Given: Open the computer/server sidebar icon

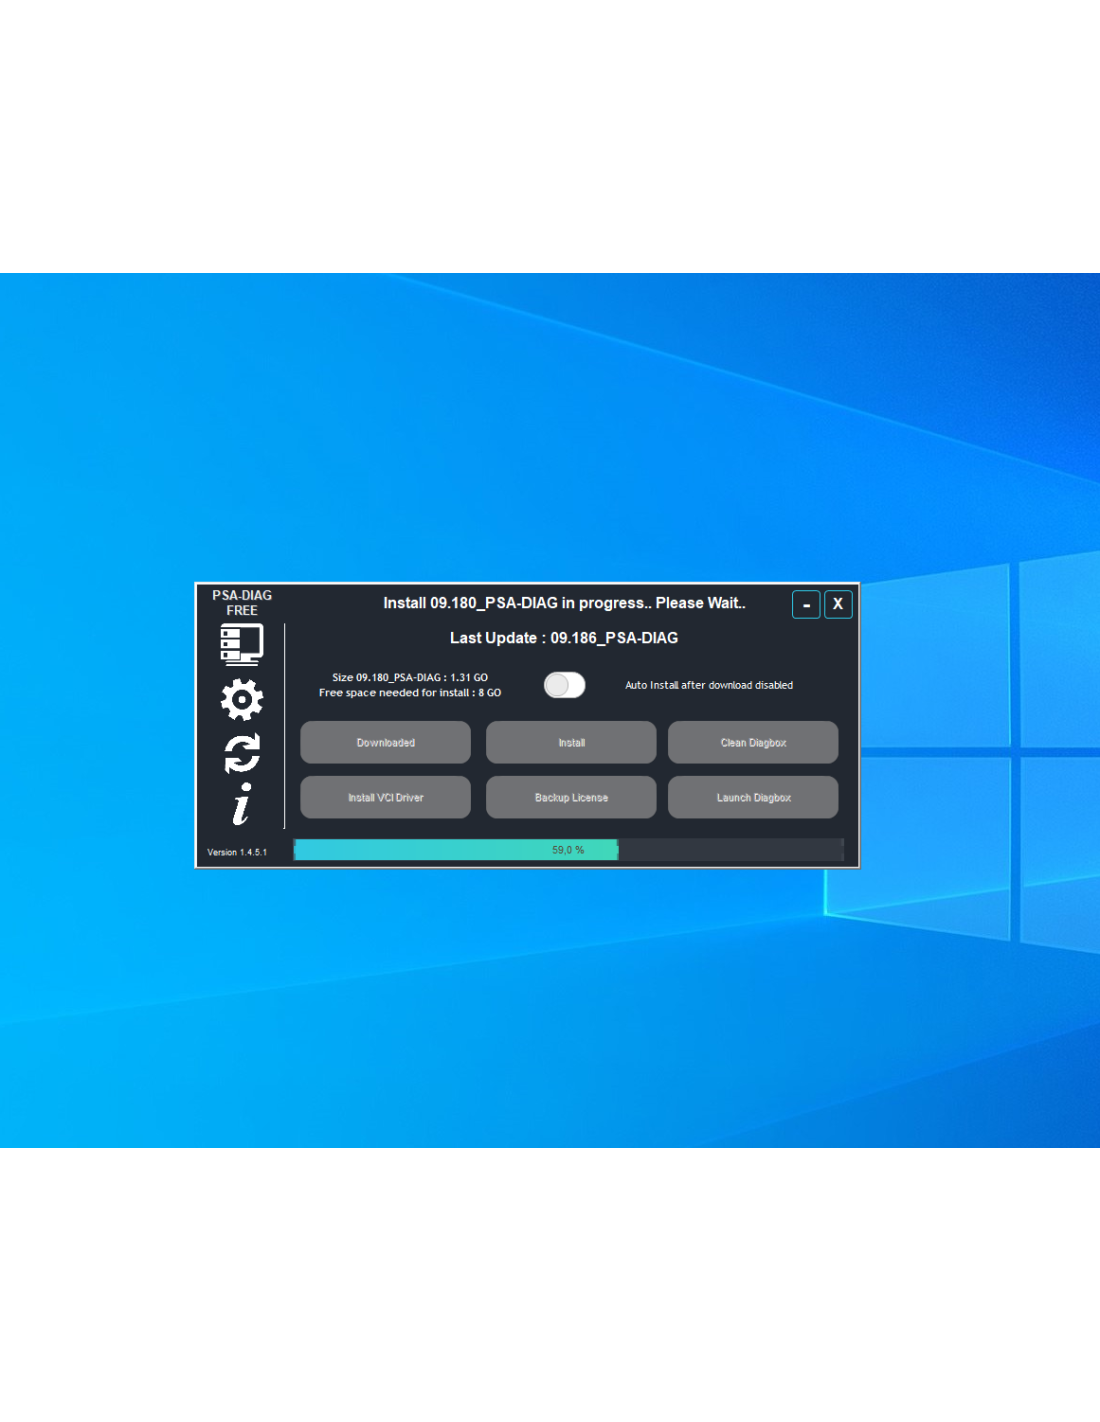Looking at the screenshot, I should click(x=242, y=645).
